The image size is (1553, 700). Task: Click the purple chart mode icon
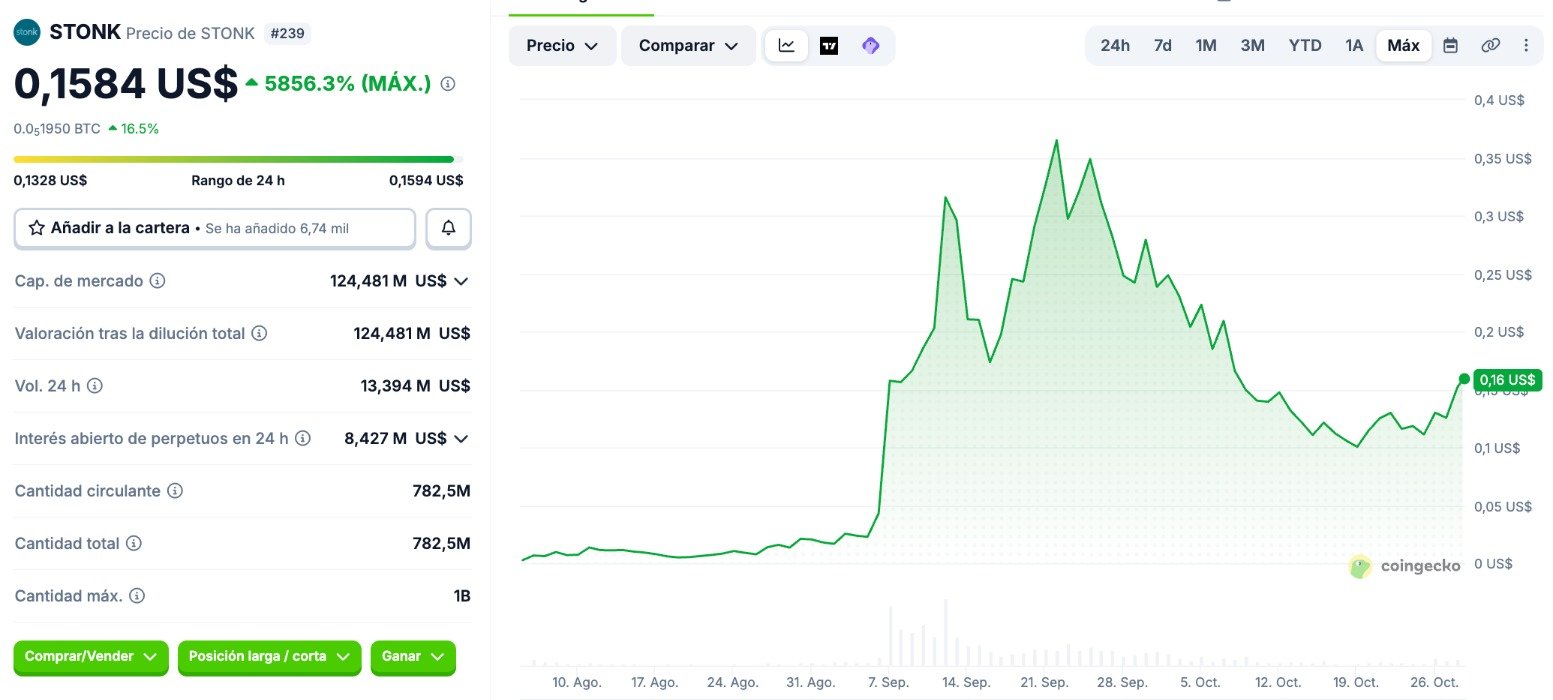[870, 46]
